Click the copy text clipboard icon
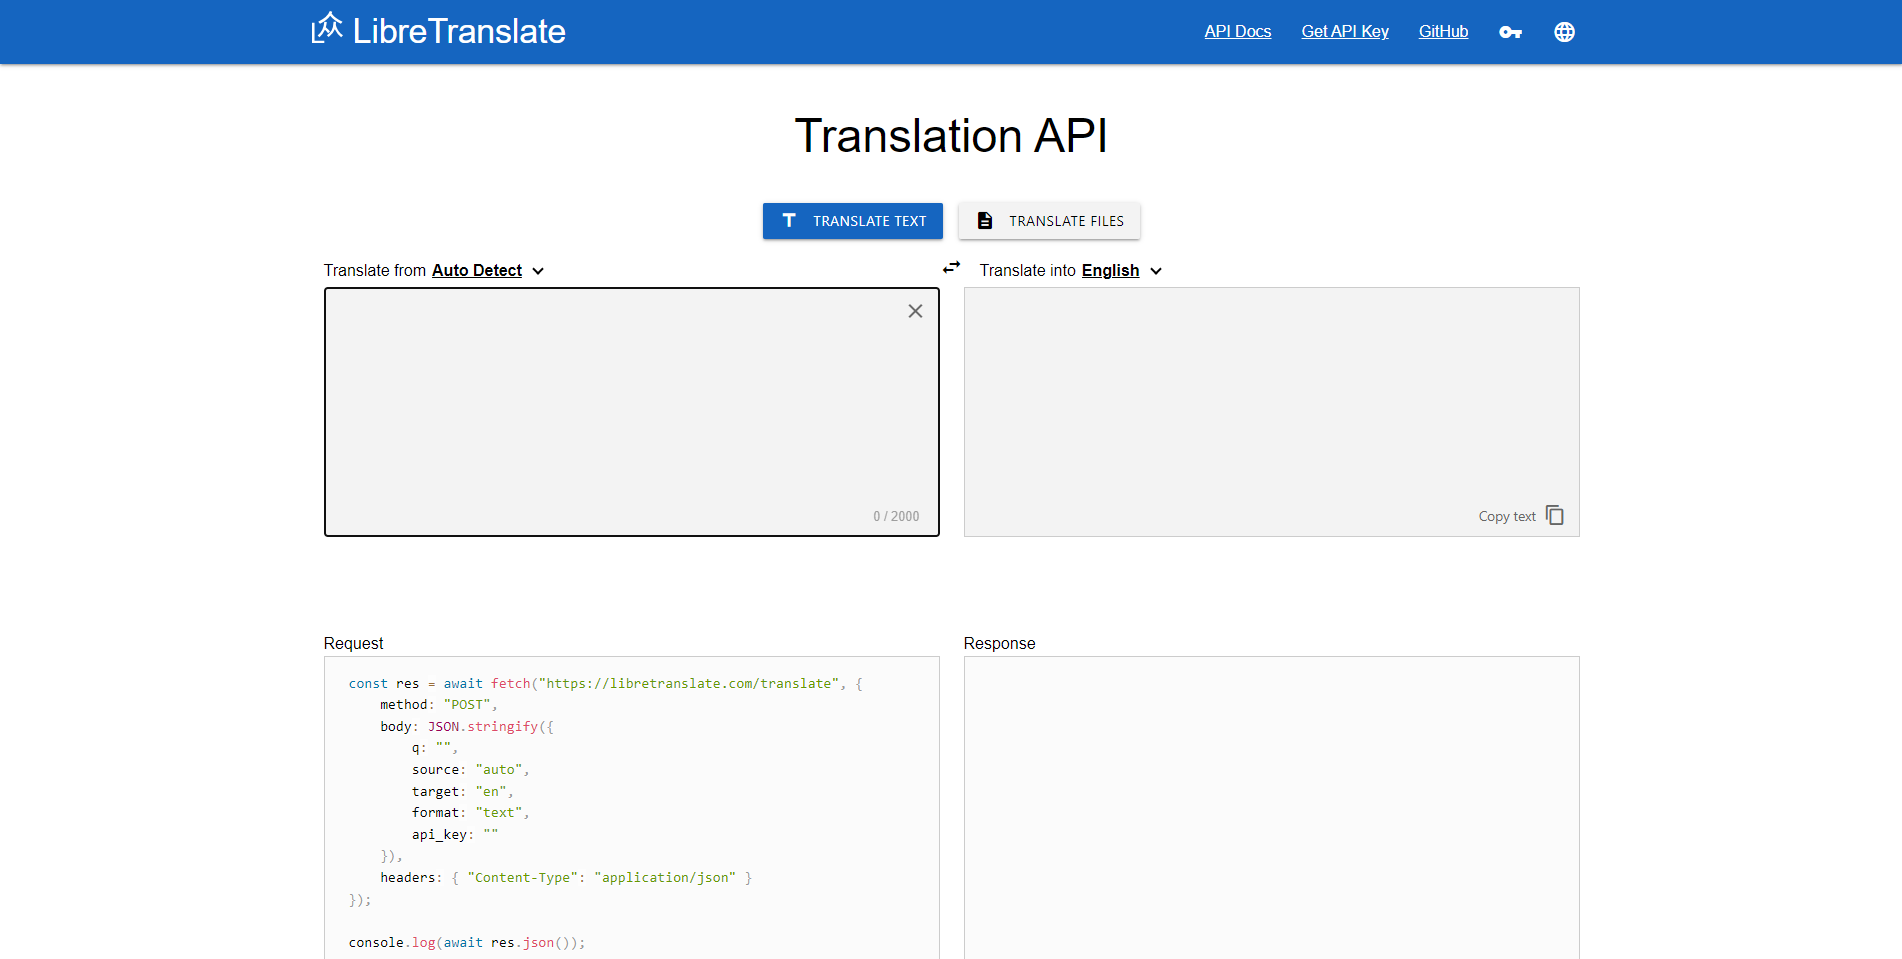The height and width of the screenshot is (959, 1902). click(x=1554, y=515)
